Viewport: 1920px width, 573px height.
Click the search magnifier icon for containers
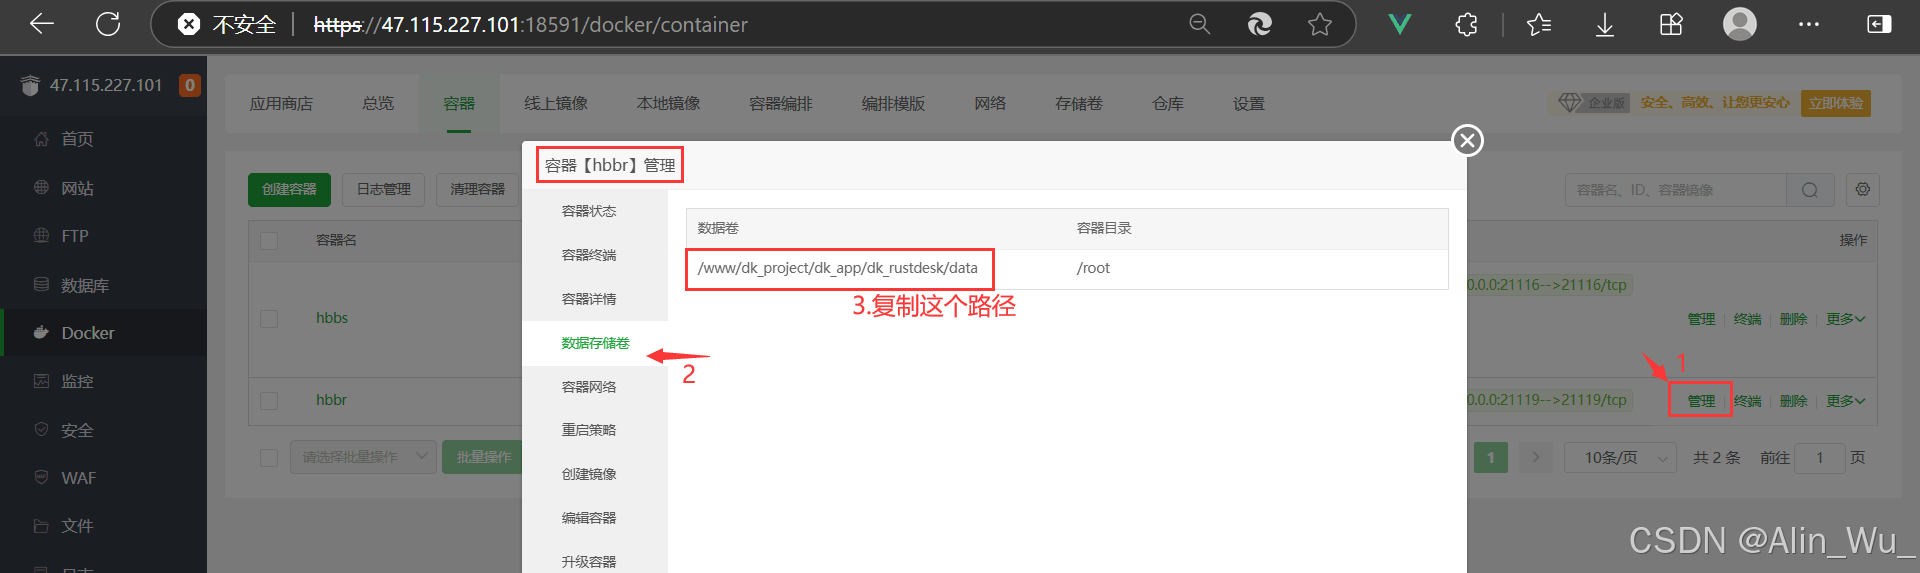(1810, 190)
